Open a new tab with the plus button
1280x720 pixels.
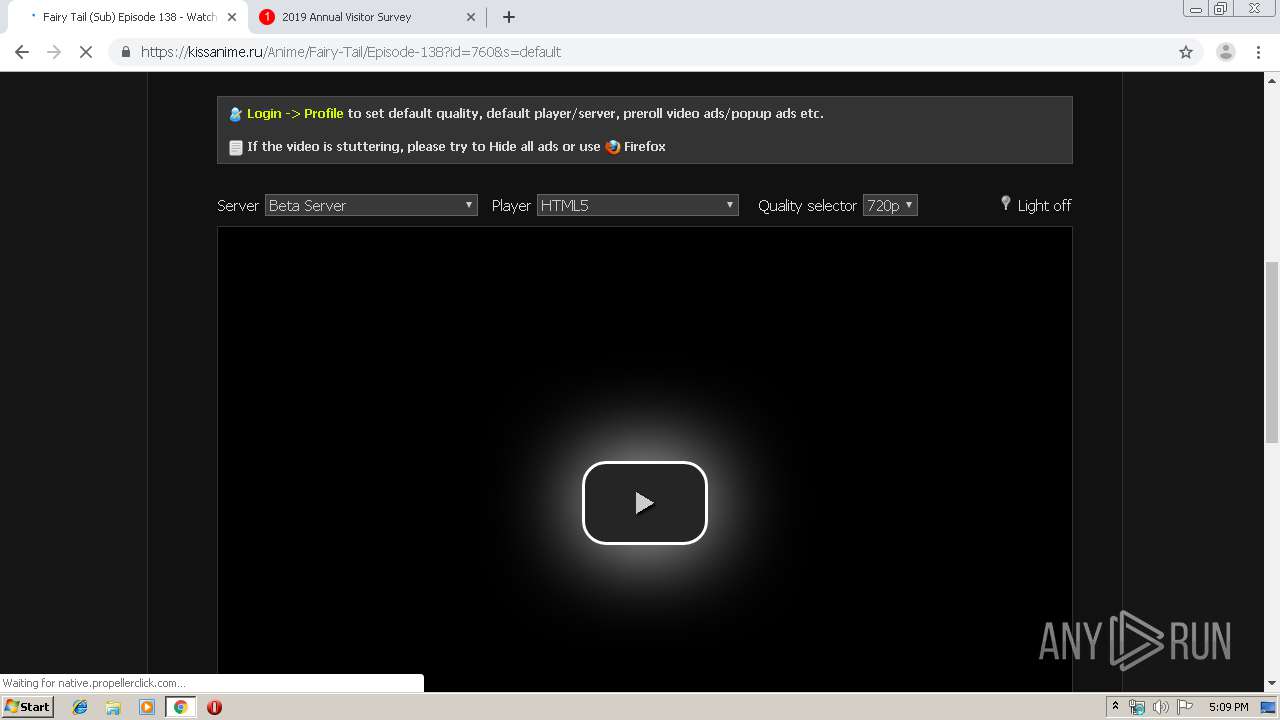coord(509,17)
